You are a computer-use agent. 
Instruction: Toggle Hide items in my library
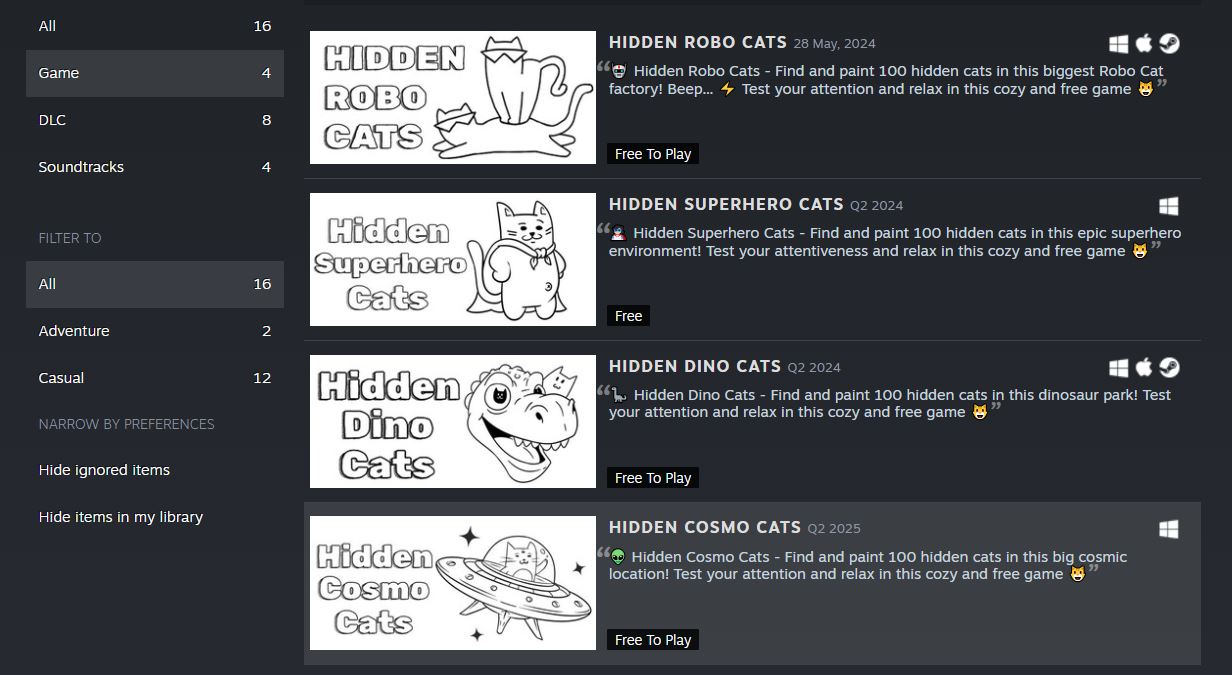click(121, 517)
